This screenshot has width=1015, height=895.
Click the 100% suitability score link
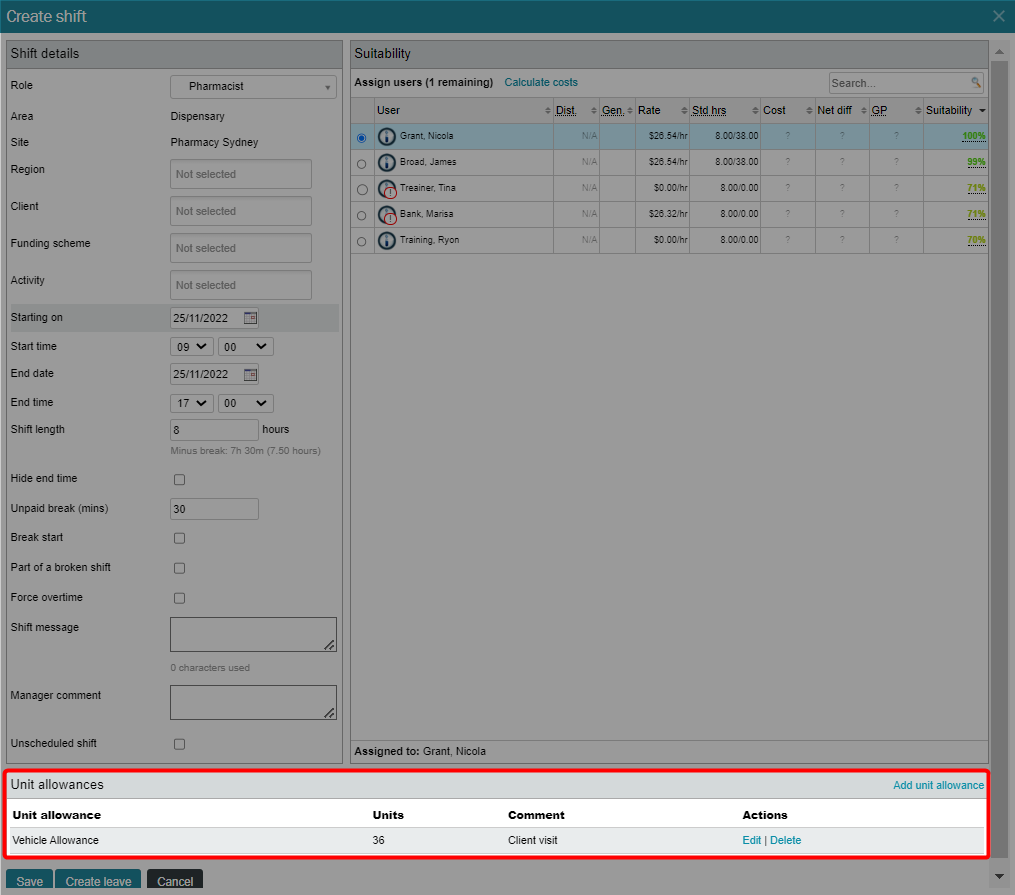click(974, 136)
